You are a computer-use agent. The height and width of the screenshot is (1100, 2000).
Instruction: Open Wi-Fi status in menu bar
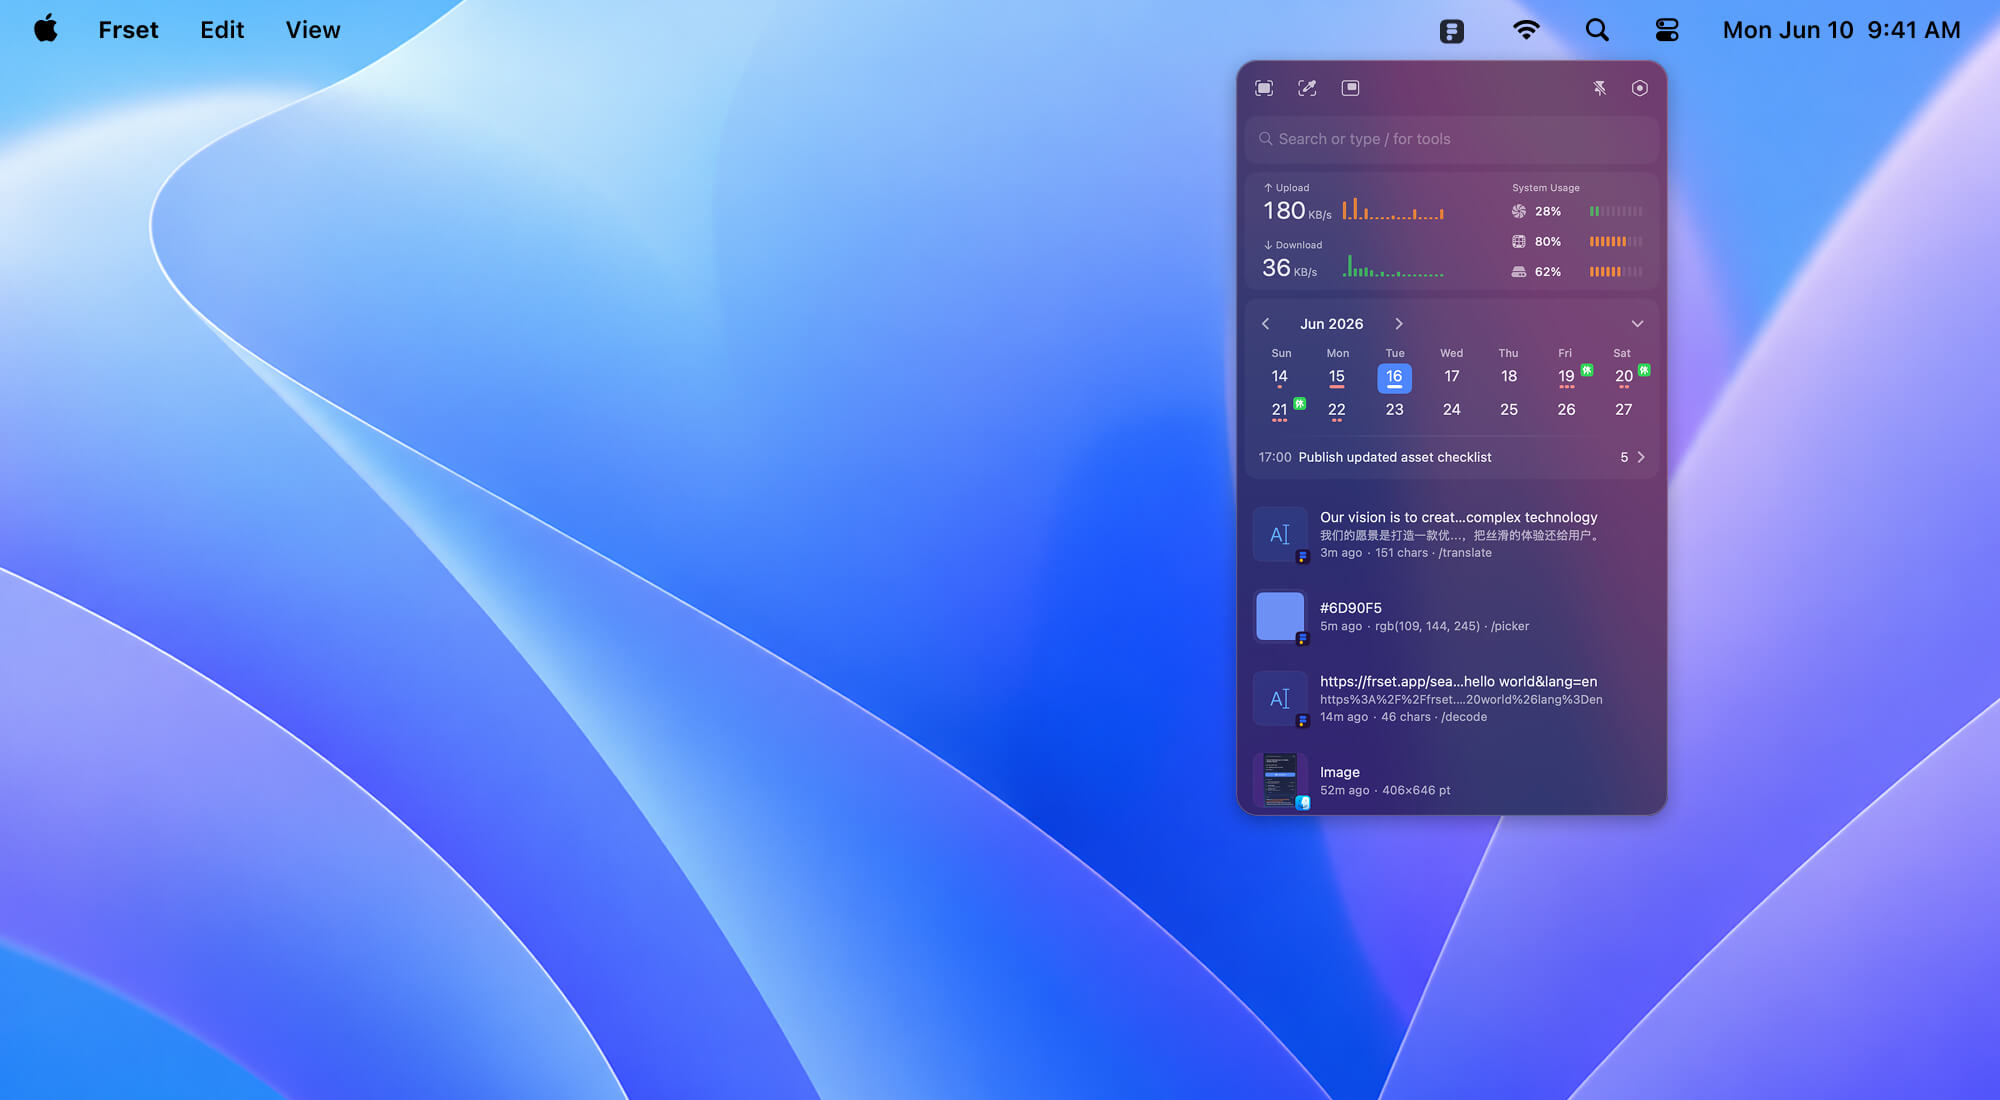pyautogui.click(x=1526, y=30)
